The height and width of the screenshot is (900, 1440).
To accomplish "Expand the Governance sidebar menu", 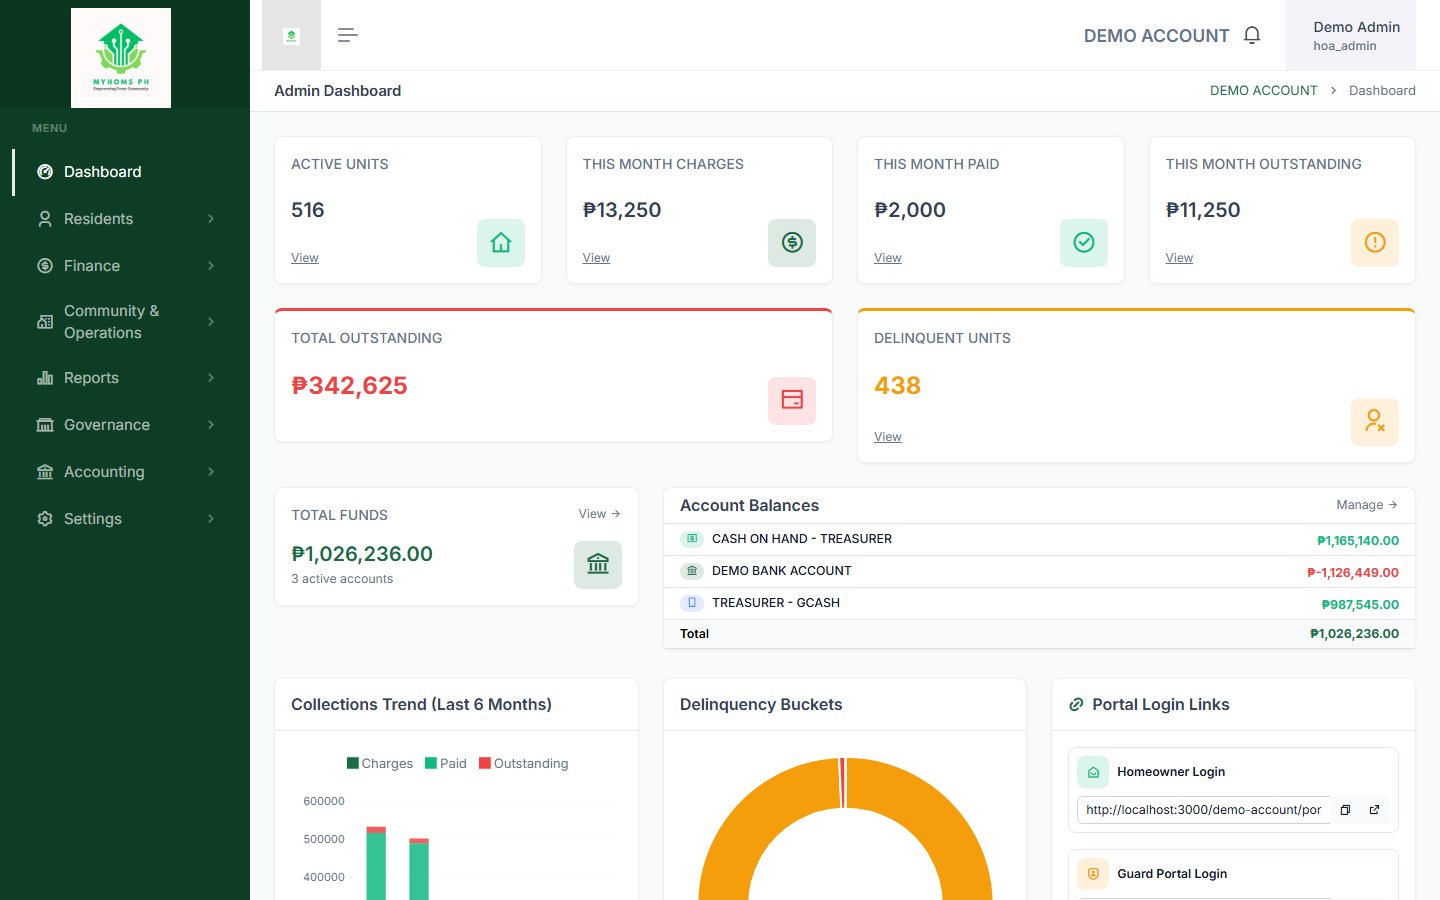I will 125,425.
